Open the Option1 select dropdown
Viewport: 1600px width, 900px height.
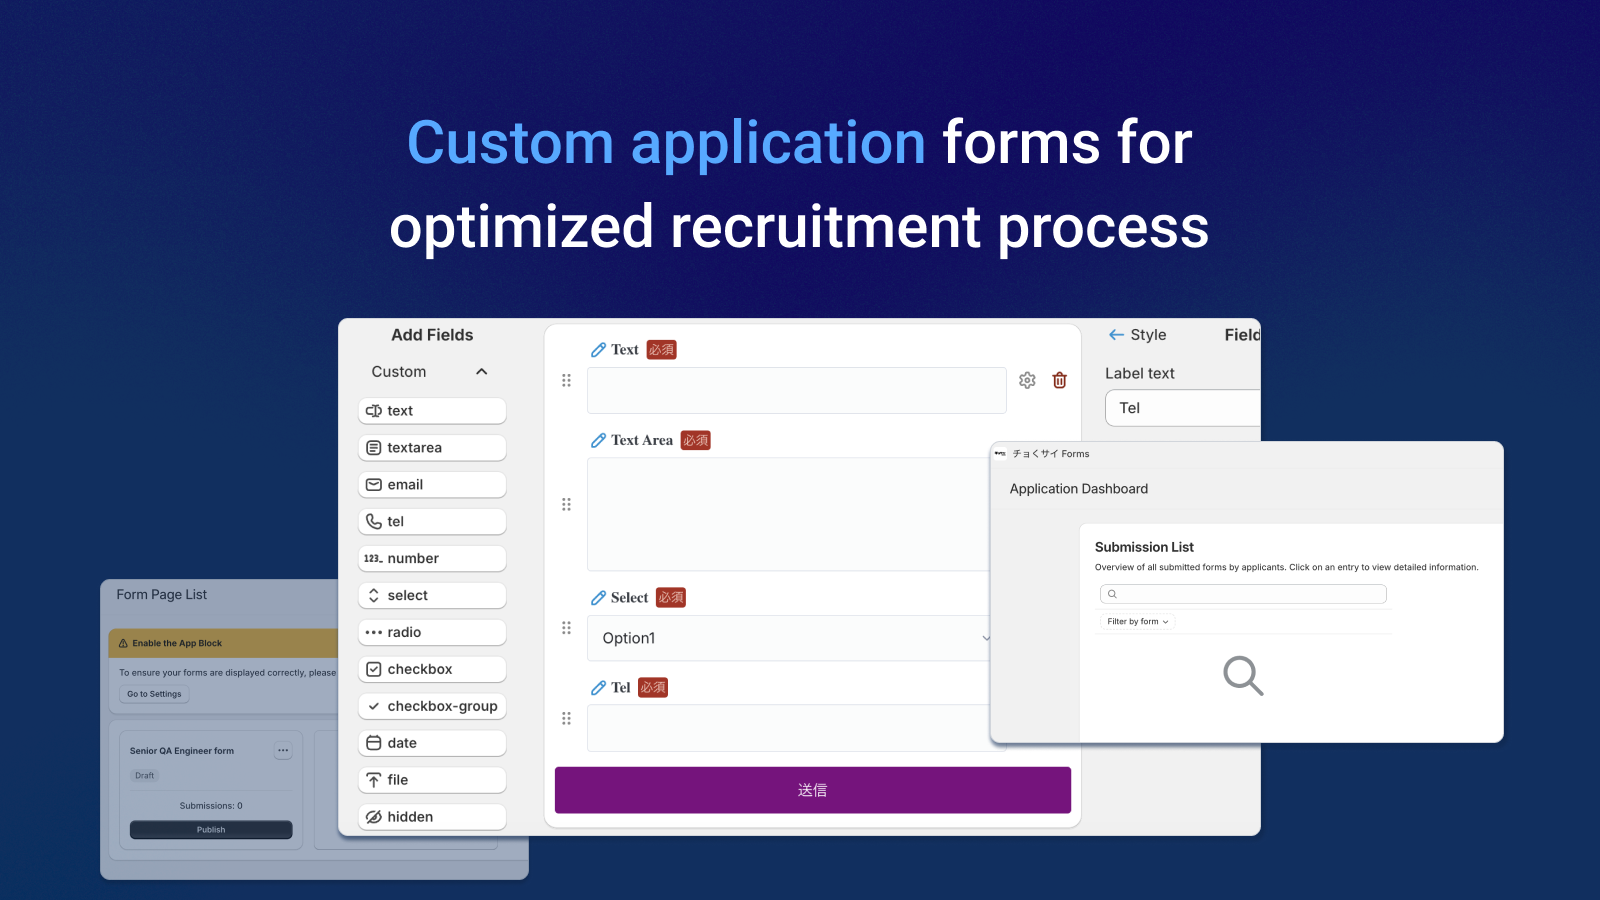click(x=790, y=638)
